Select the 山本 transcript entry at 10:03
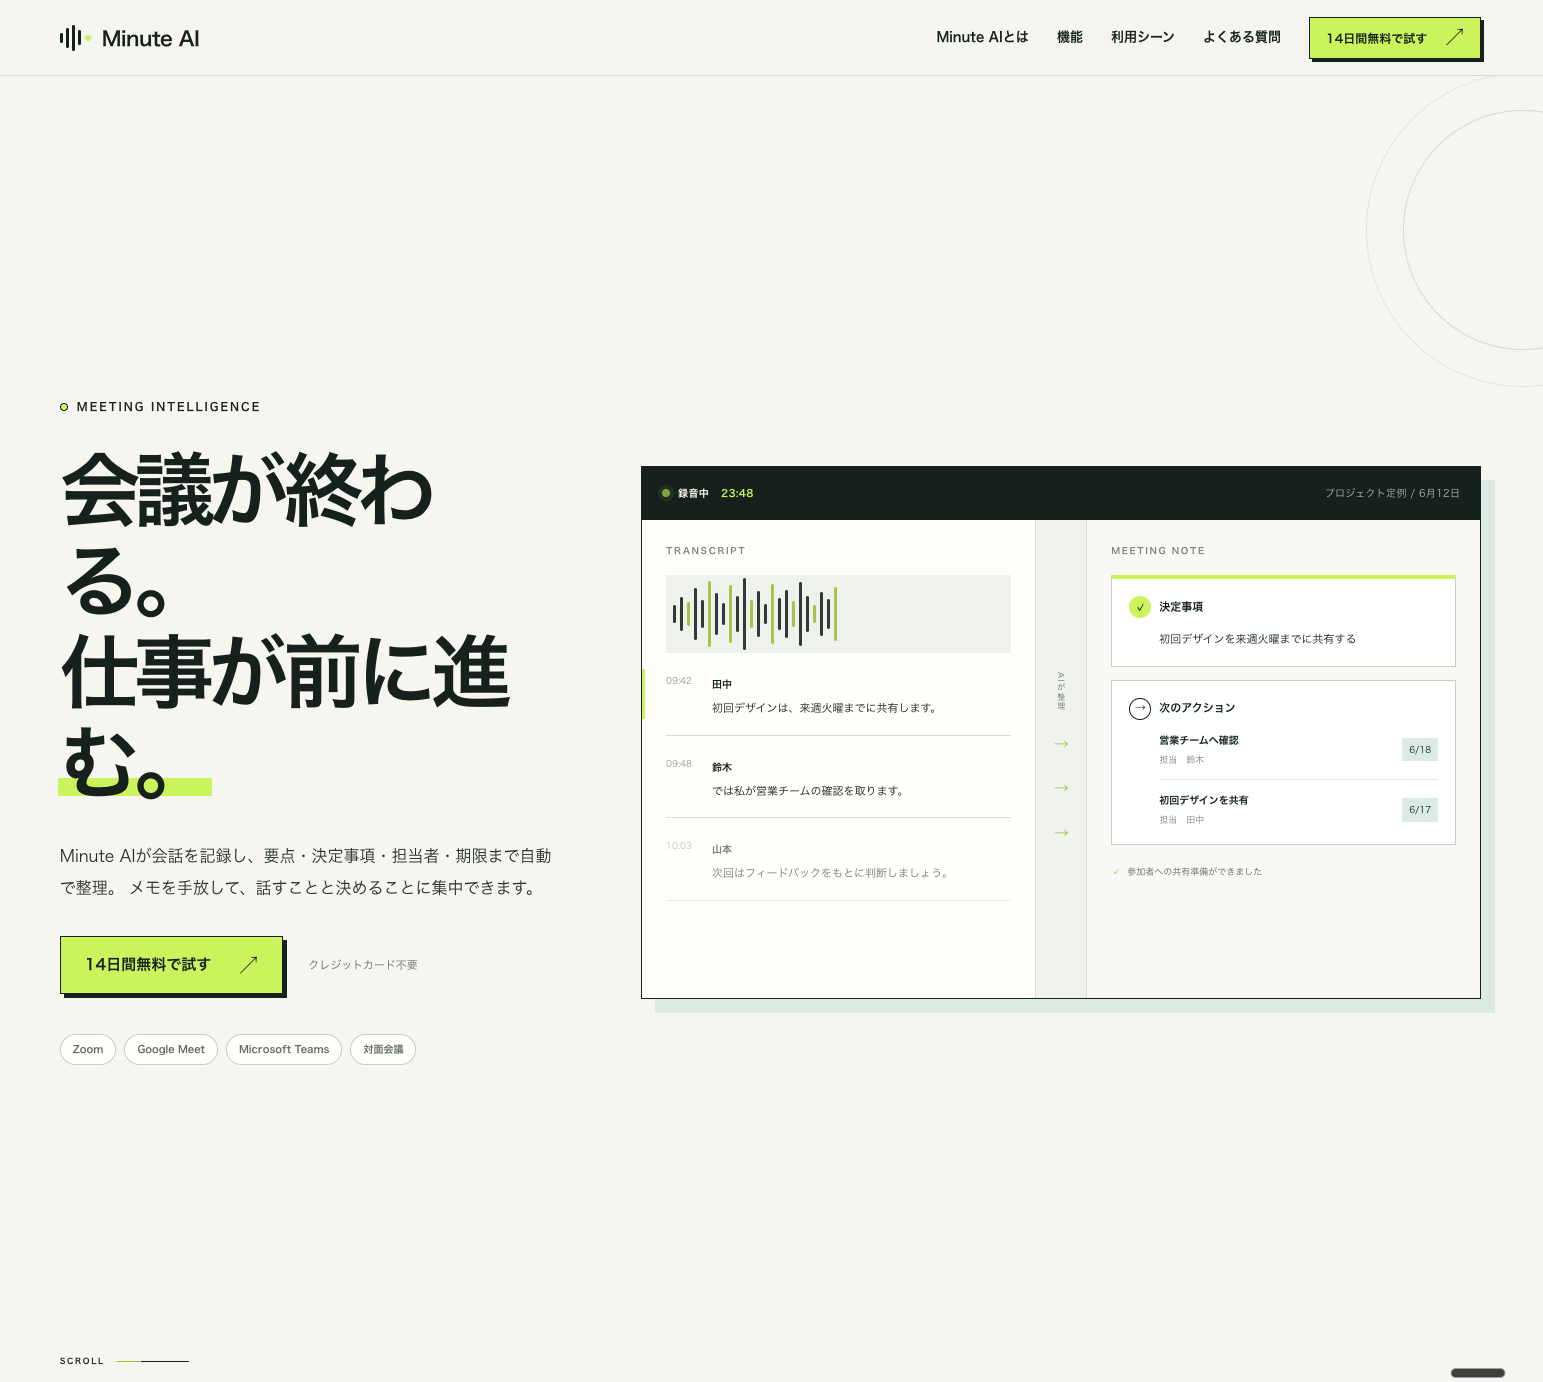The height and width of the screenshot is (1382, 1543). click(838, 860)
